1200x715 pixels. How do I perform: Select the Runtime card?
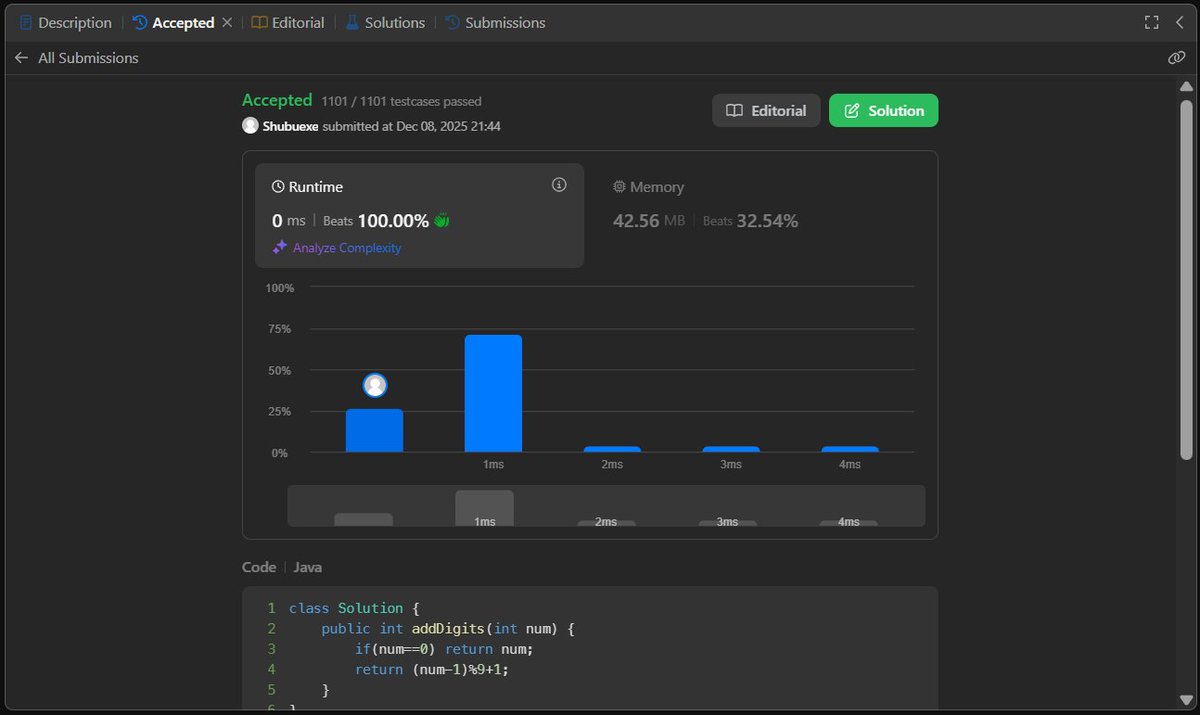pos(419,216)
